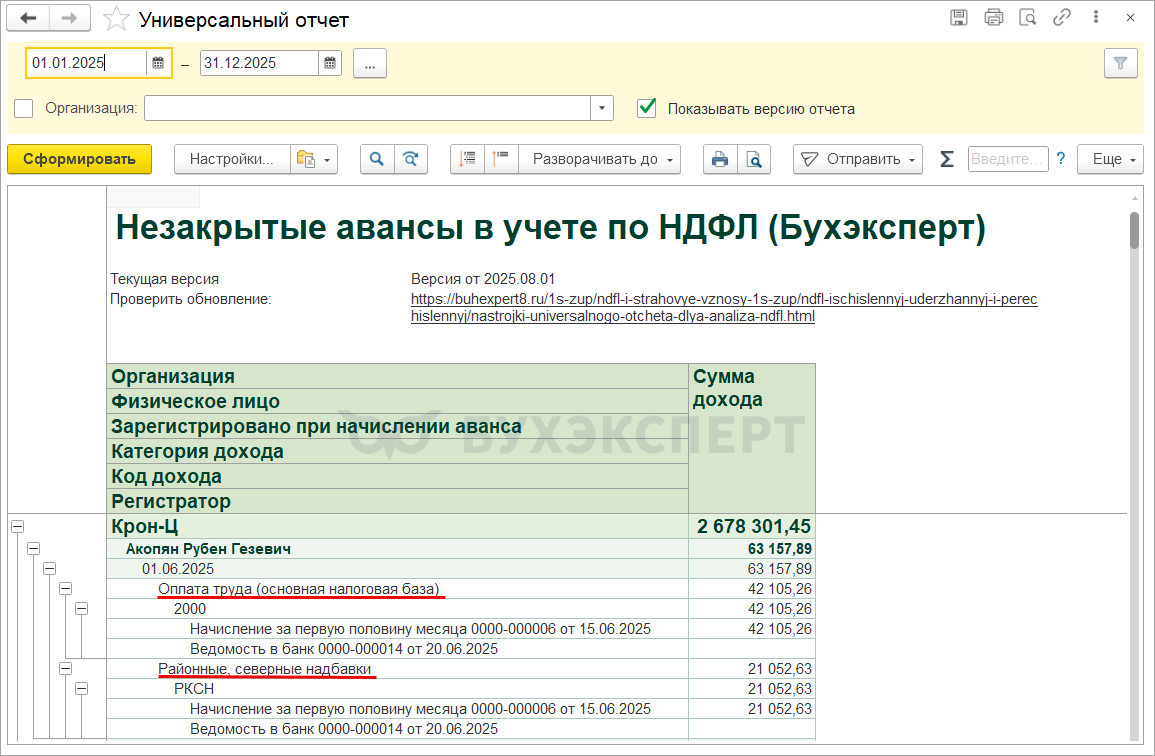
Task: Click the filter funnel icon at top right
Action: 1120,63
